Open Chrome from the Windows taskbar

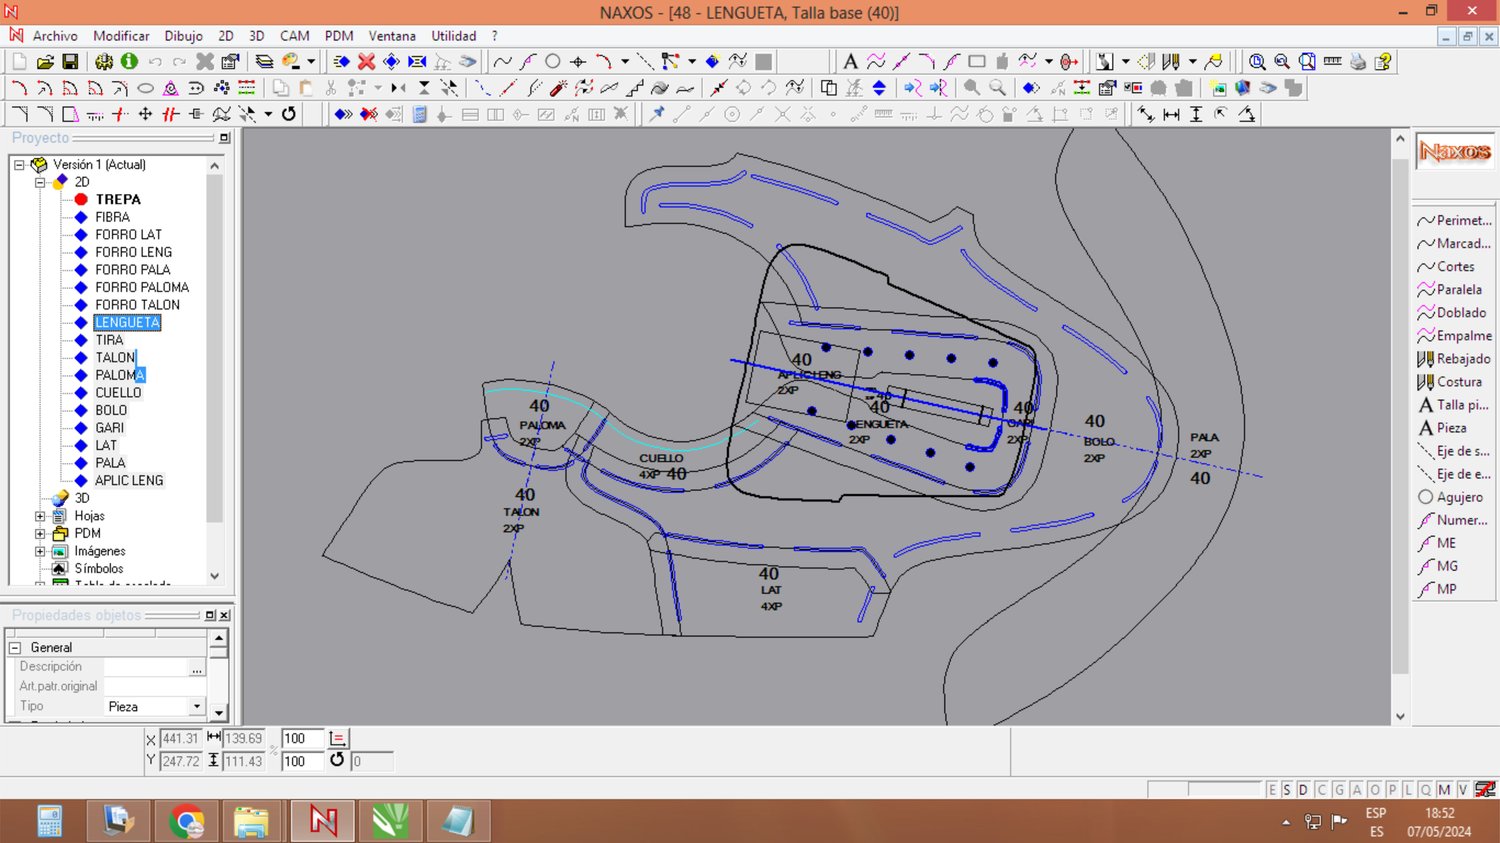pos(186,821)
